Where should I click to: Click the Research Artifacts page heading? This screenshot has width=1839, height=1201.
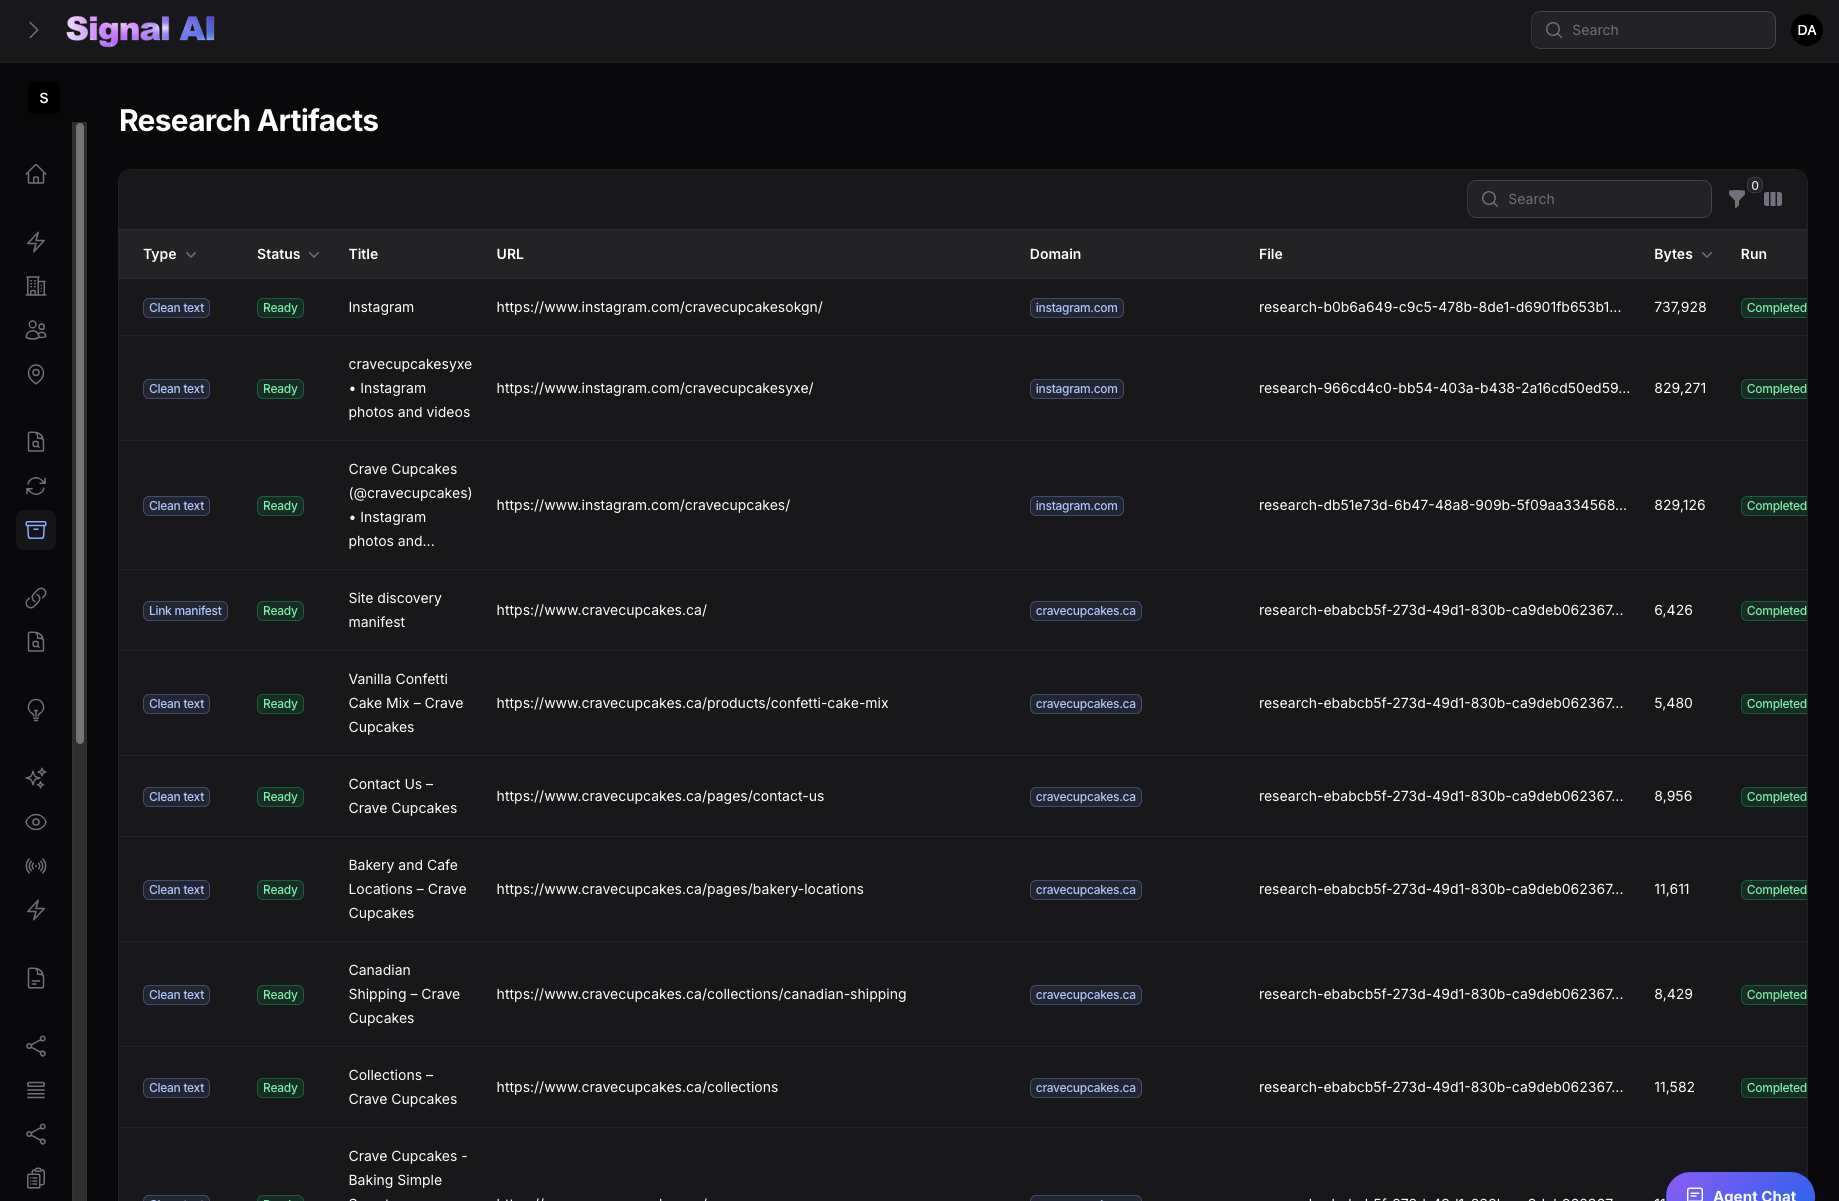[x=248, y=121]
